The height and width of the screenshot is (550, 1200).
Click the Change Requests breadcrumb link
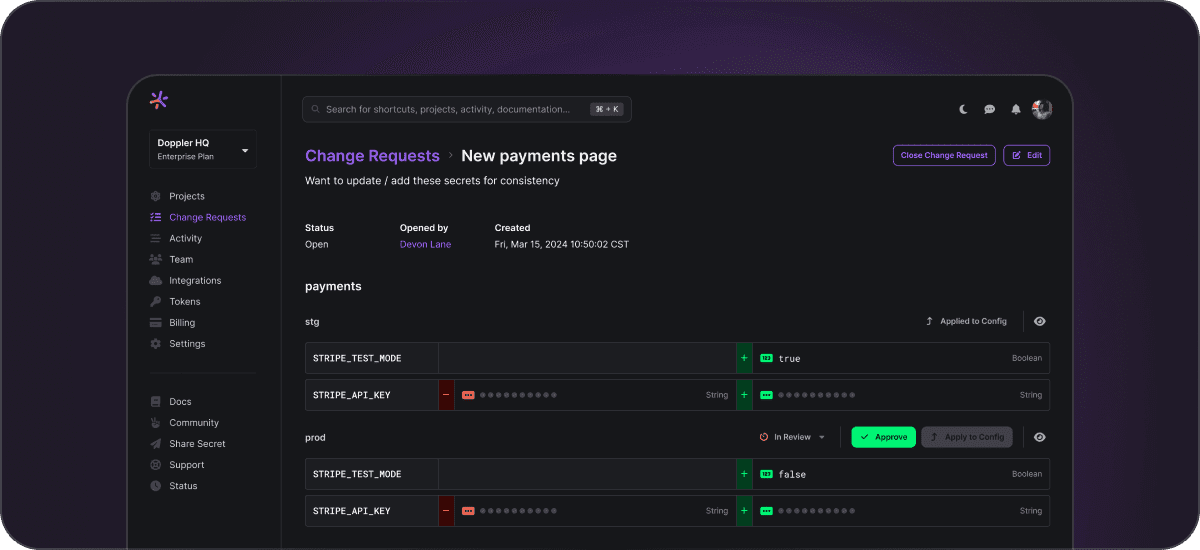click(x=372, y=156)
